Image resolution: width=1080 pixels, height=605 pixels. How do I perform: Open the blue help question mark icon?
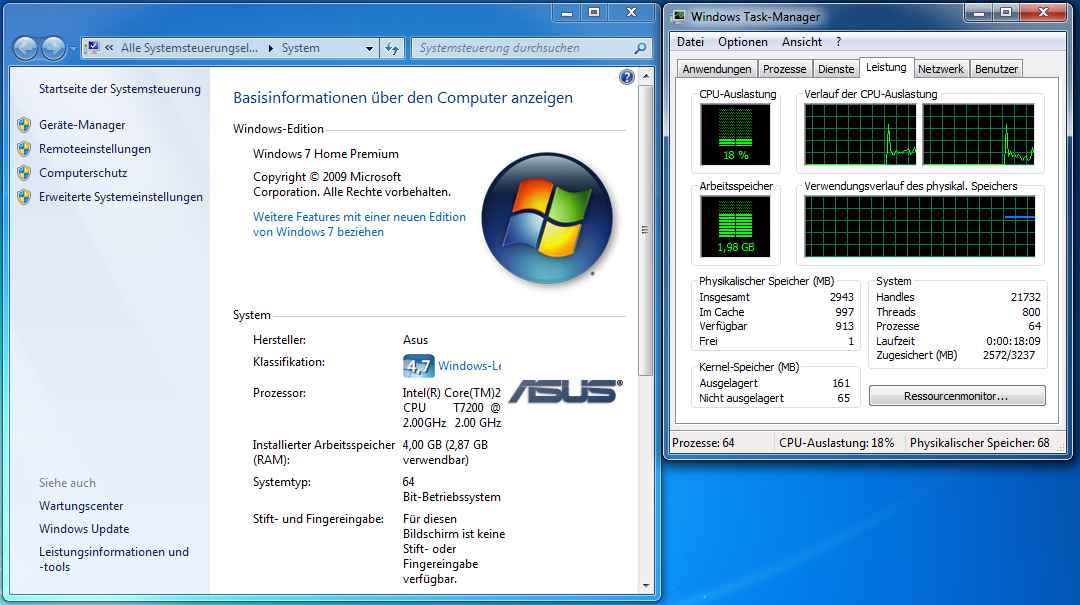pyautogui.click(x=626, y=77)
